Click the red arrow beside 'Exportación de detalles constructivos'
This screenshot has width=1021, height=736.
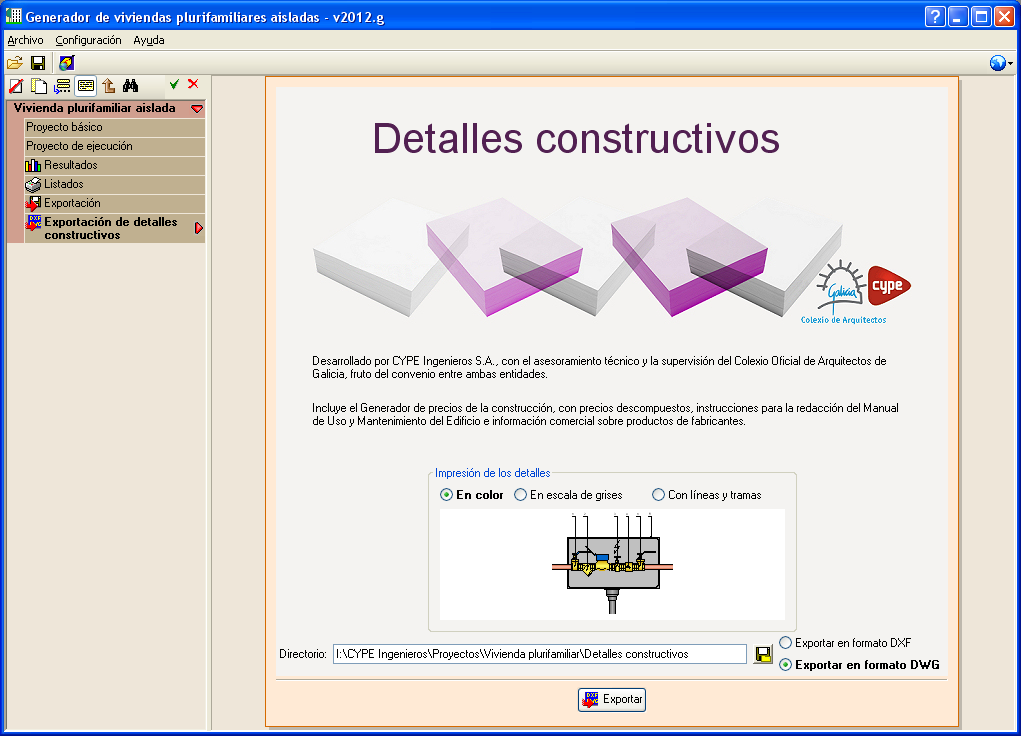(199, 228)
